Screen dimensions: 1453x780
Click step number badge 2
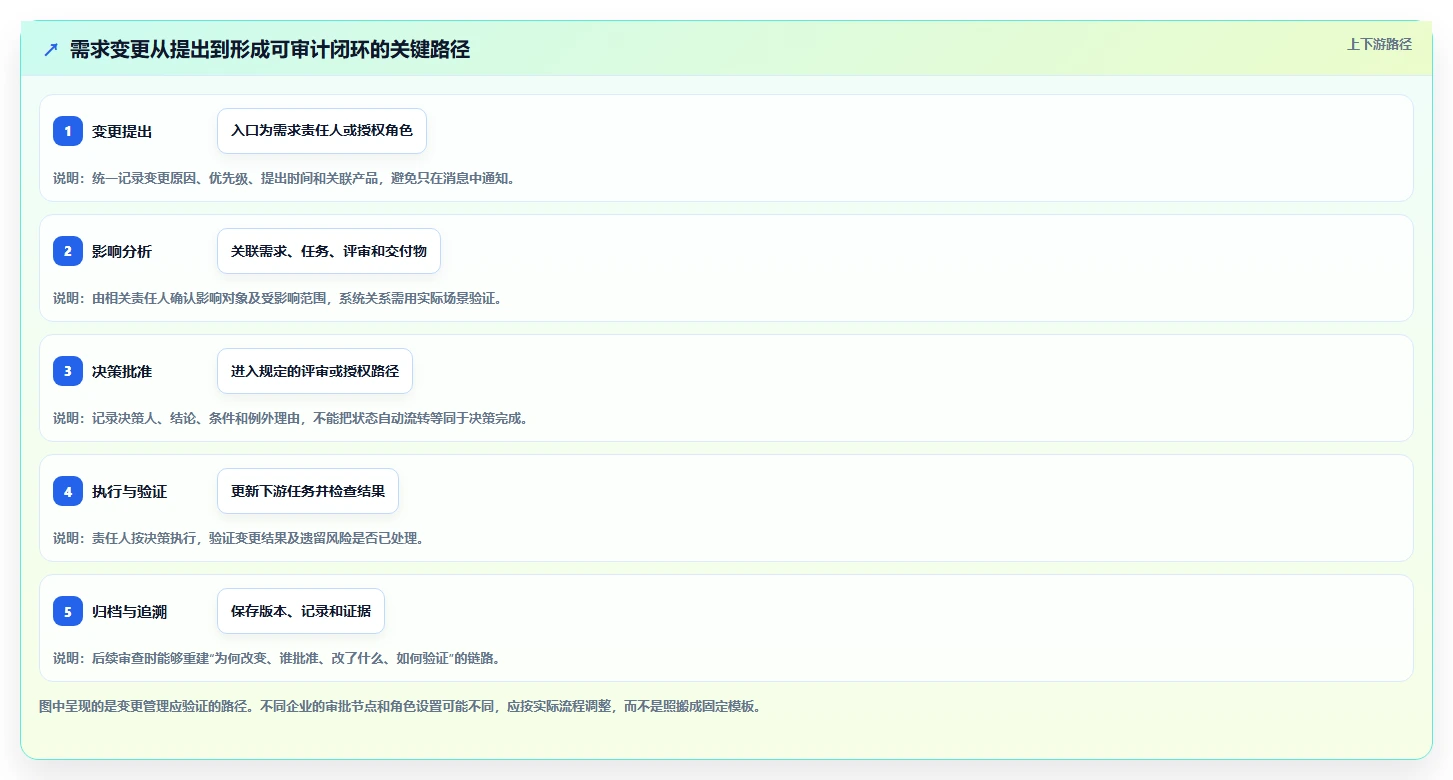pos(68,251)
